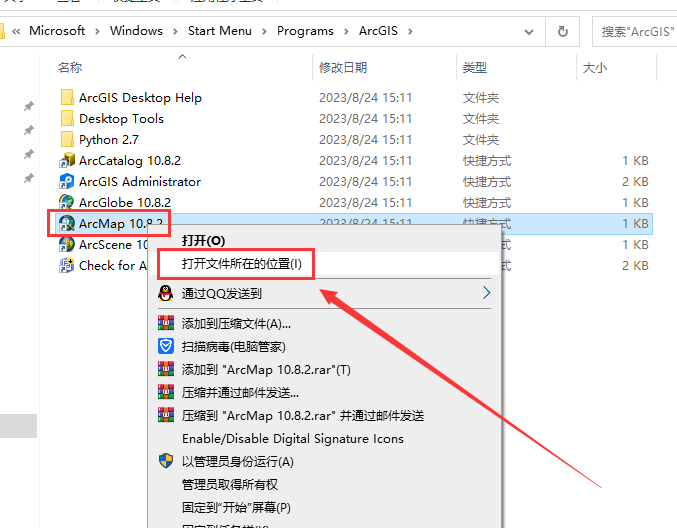Click the second quick access pin icon
This screenshot has height=528, width=677.
pos(28,130)
